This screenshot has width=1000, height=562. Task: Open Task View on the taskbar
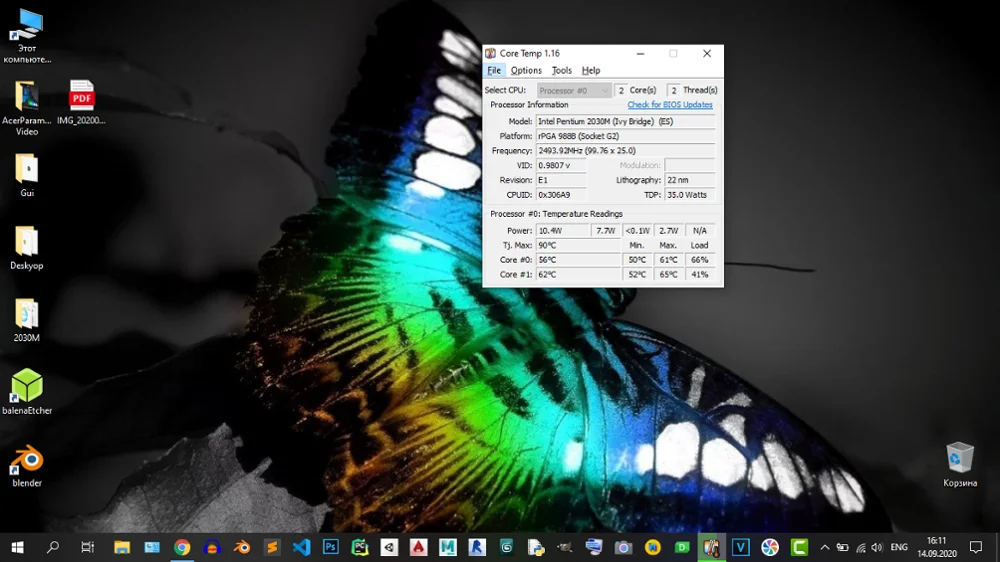point(87,547)
